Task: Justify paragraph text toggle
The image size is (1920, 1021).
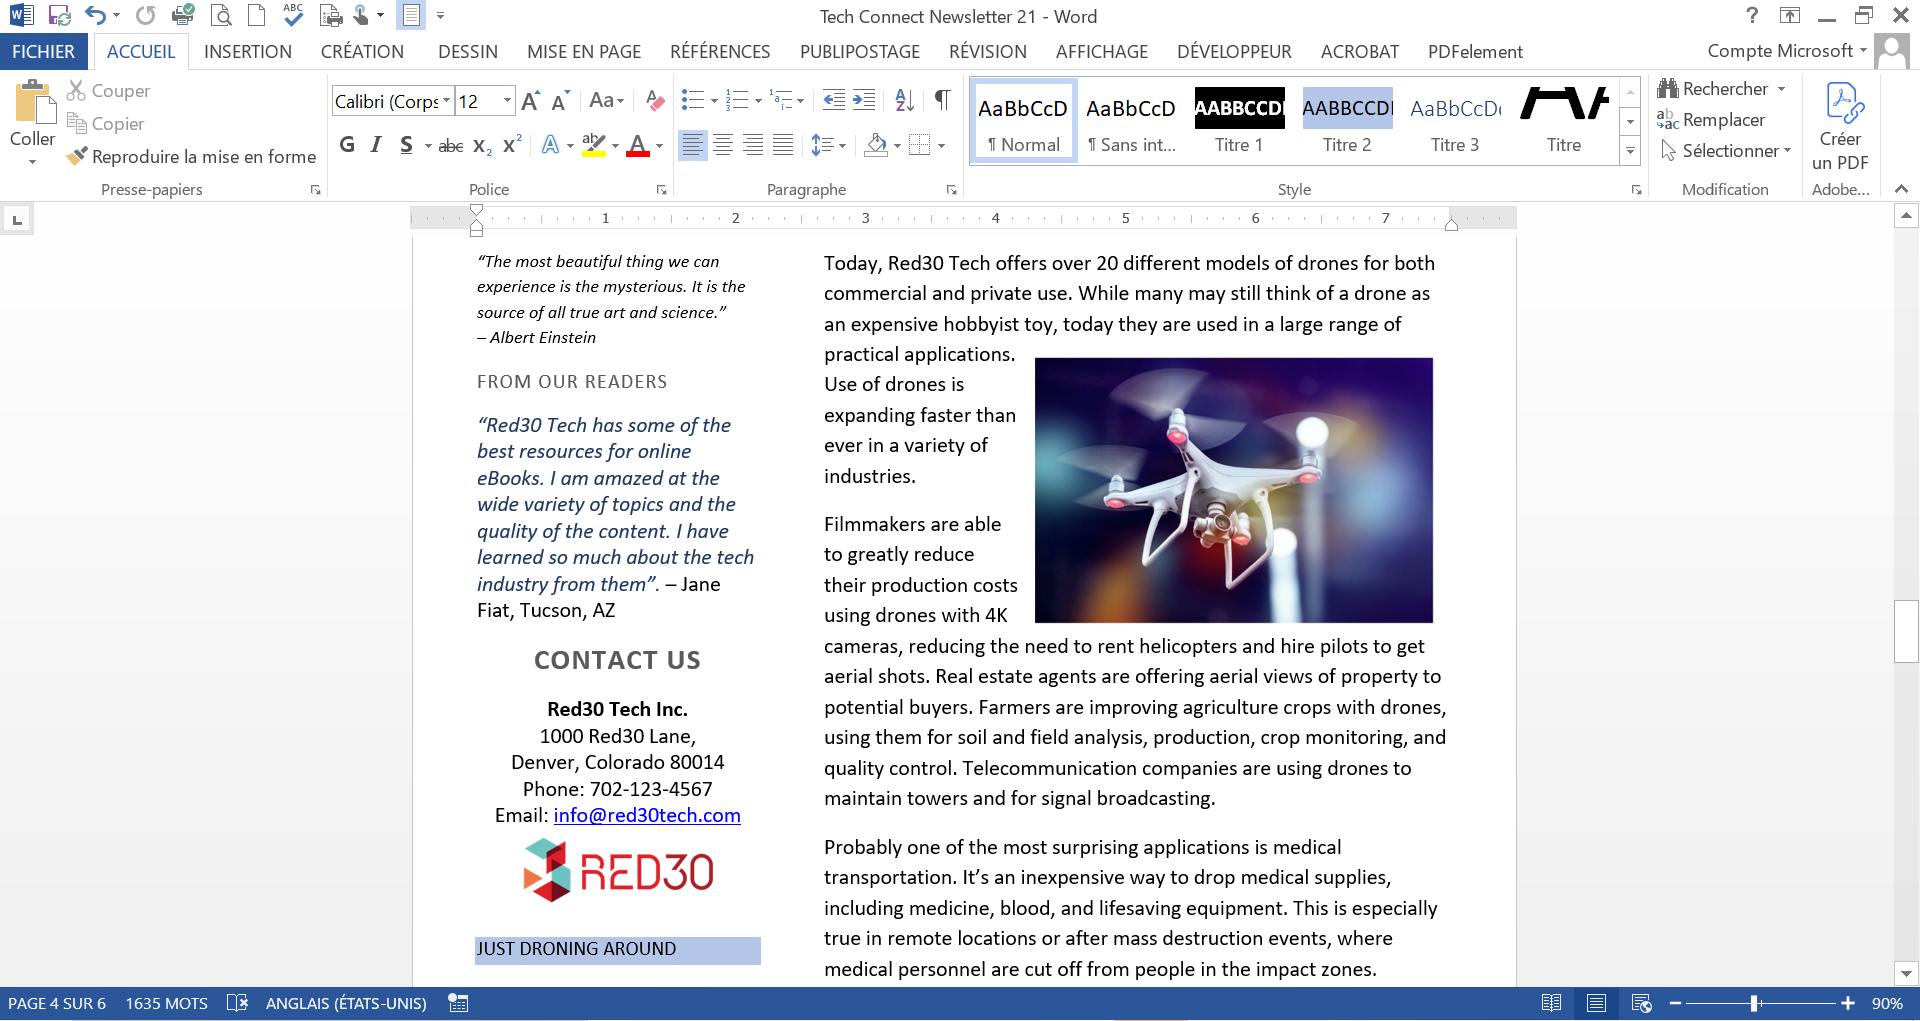Action: [x=783, y=145]
